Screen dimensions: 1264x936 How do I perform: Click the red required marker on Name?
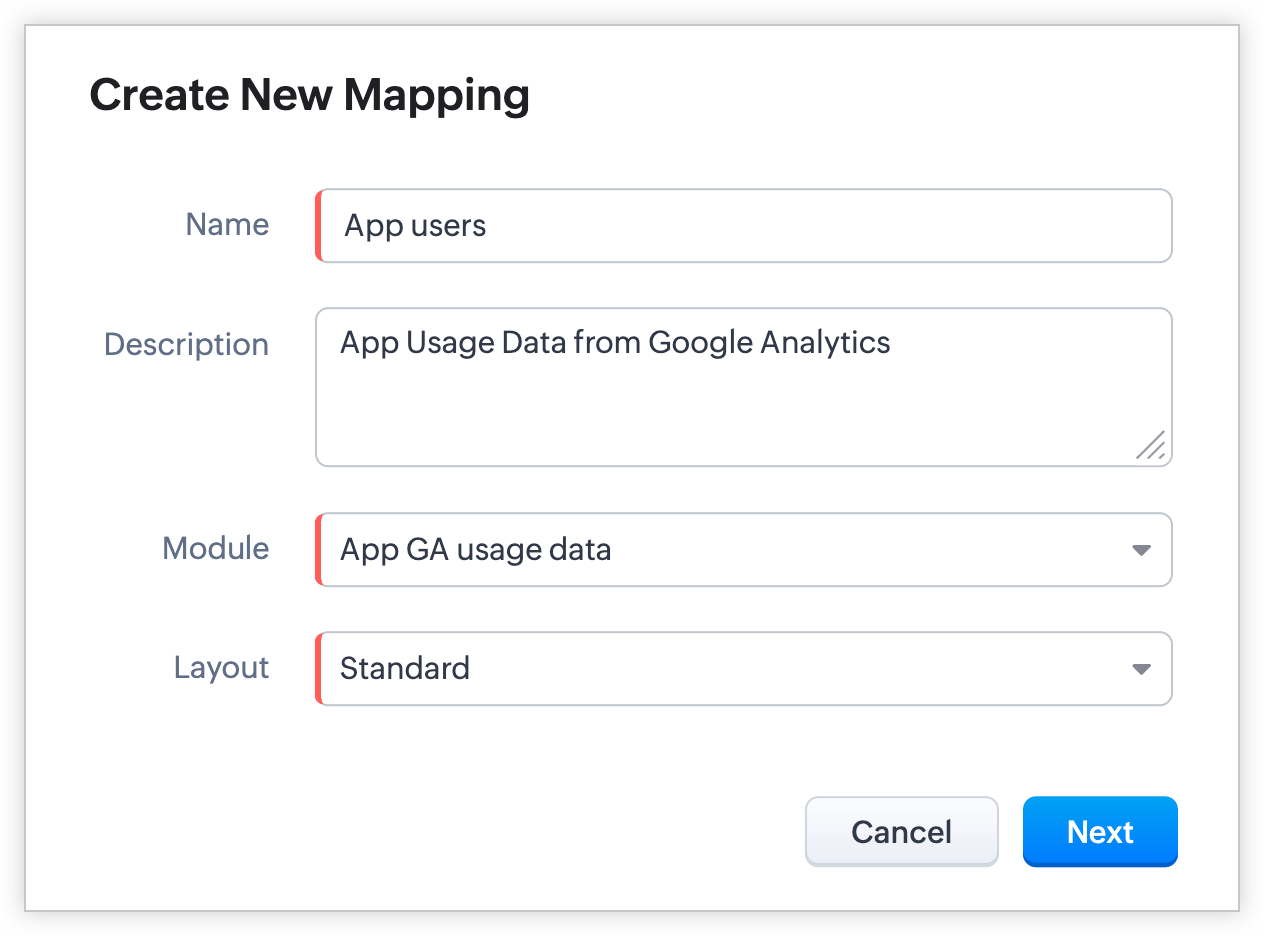pyautogui.click(x=319, y=226)
